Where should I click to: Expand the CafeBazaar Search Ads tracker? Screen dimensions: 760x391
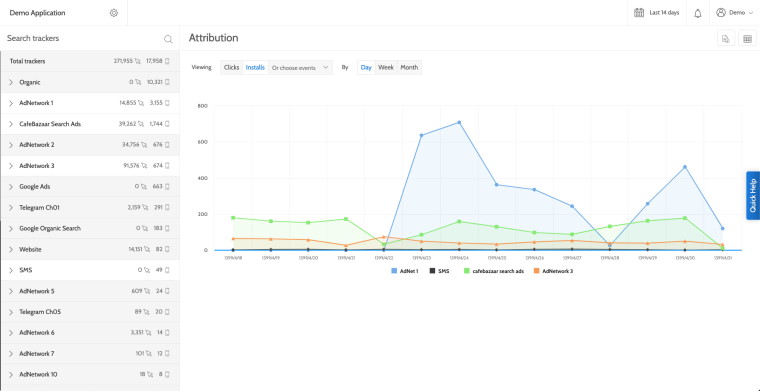11,124
